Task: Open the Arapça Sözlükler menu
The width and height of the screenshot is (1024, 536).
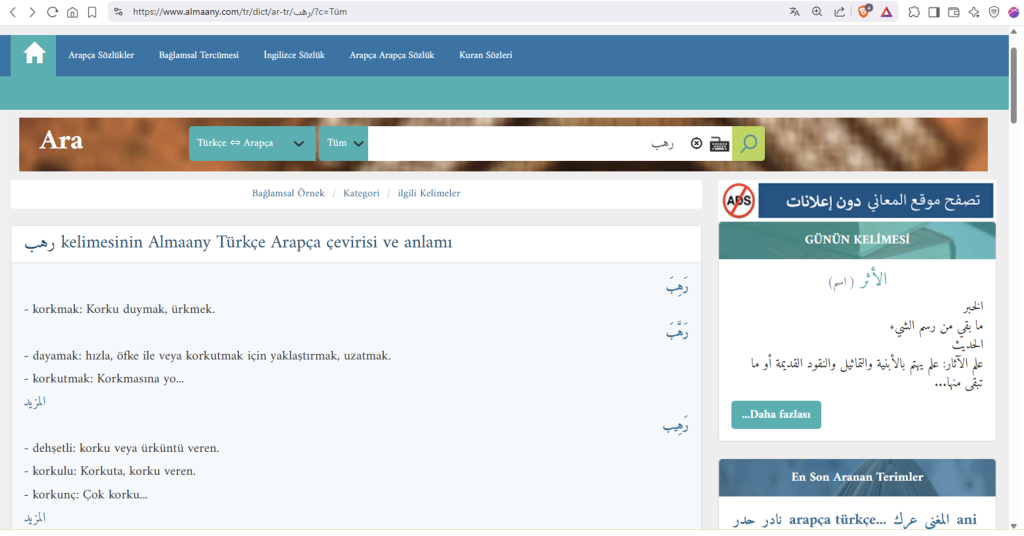Action: click(x=101, y=55)
